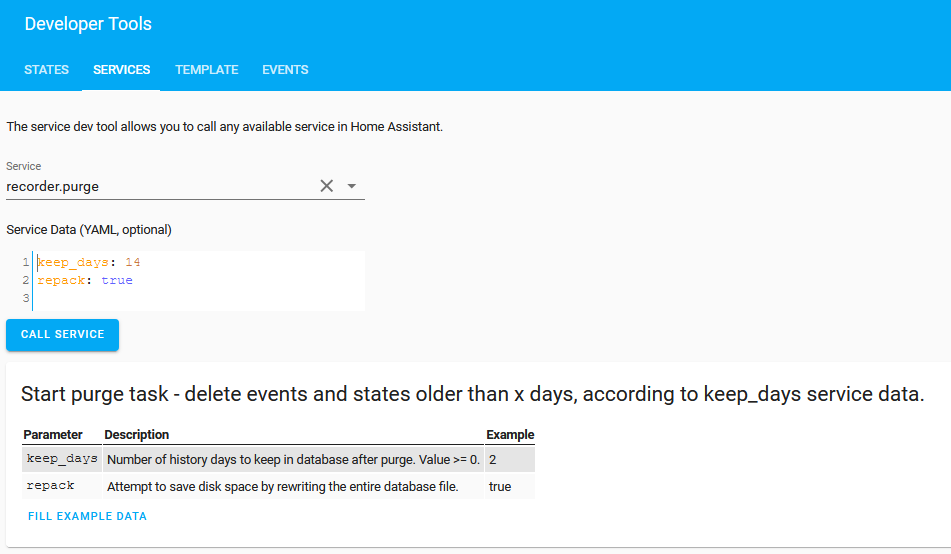Image resolution: width=951 pixels, height=554 pixels.
Task: Focus the Service field showing recorder.purge
Action: [x=160, y=186]
